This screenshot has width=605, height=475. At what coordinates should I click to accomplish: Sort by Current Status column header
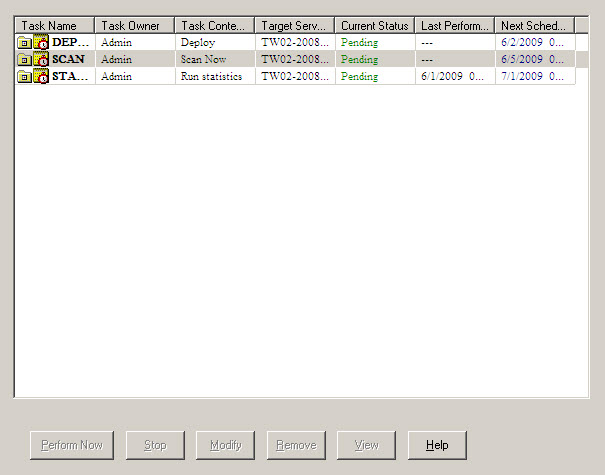tap(375, 25)
